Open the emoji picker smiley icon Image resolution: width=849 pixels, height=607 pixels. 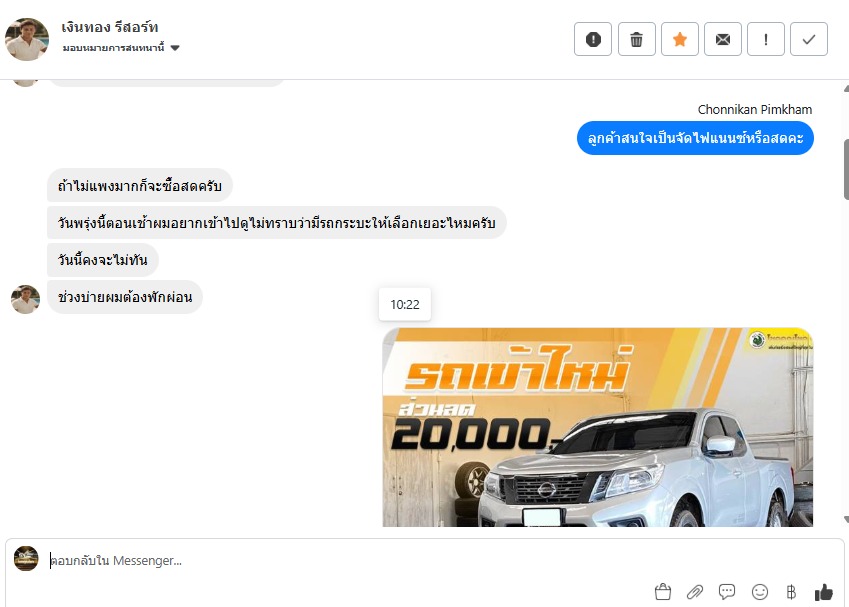tap(760, 592)
